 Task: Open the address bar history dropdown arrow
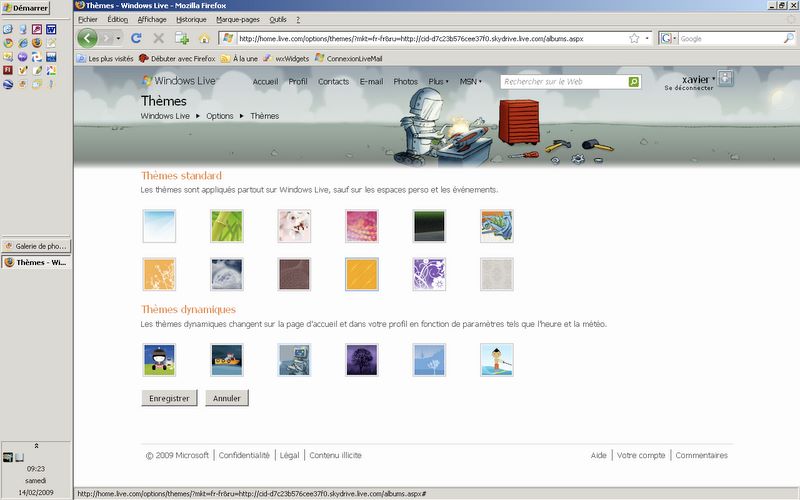pos(647,38)
